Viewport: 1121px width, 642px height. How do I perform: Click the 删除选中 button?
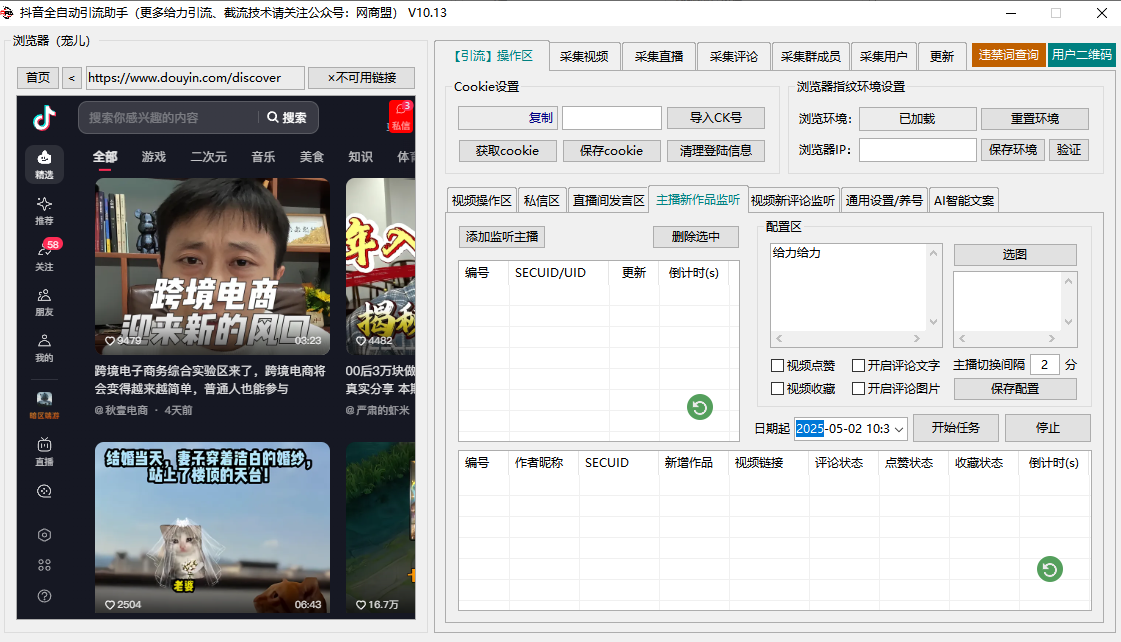696,237
